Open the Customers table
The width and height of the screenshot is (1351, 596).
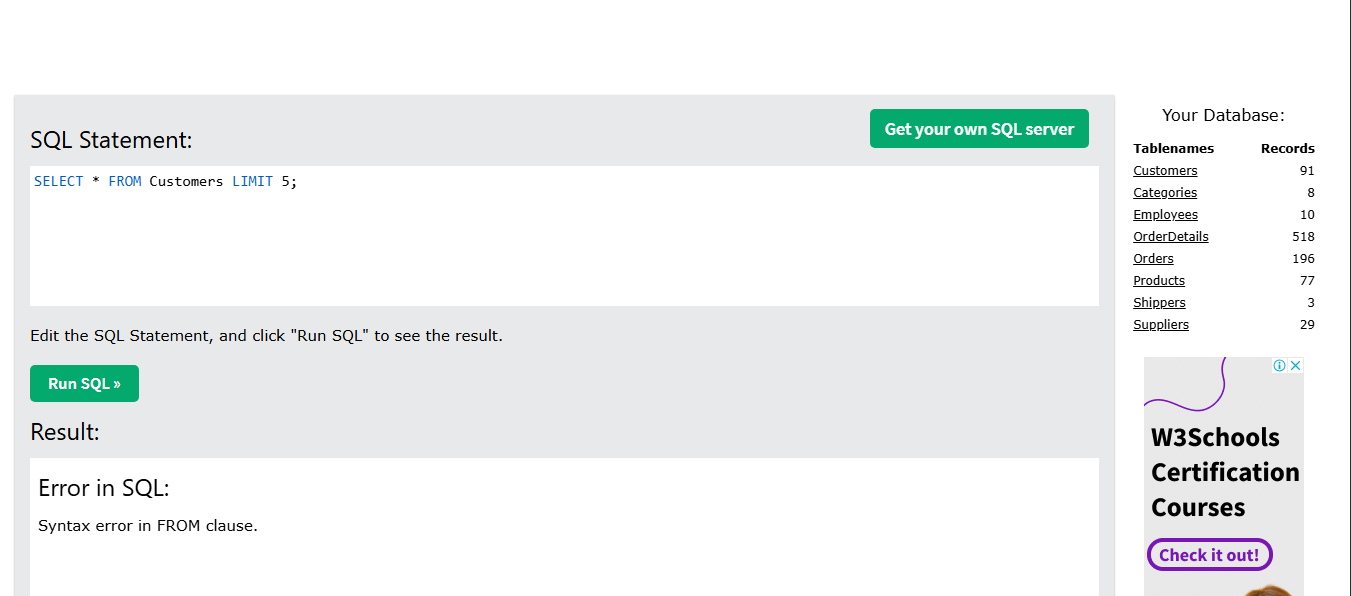click(x=1165, y=171)
